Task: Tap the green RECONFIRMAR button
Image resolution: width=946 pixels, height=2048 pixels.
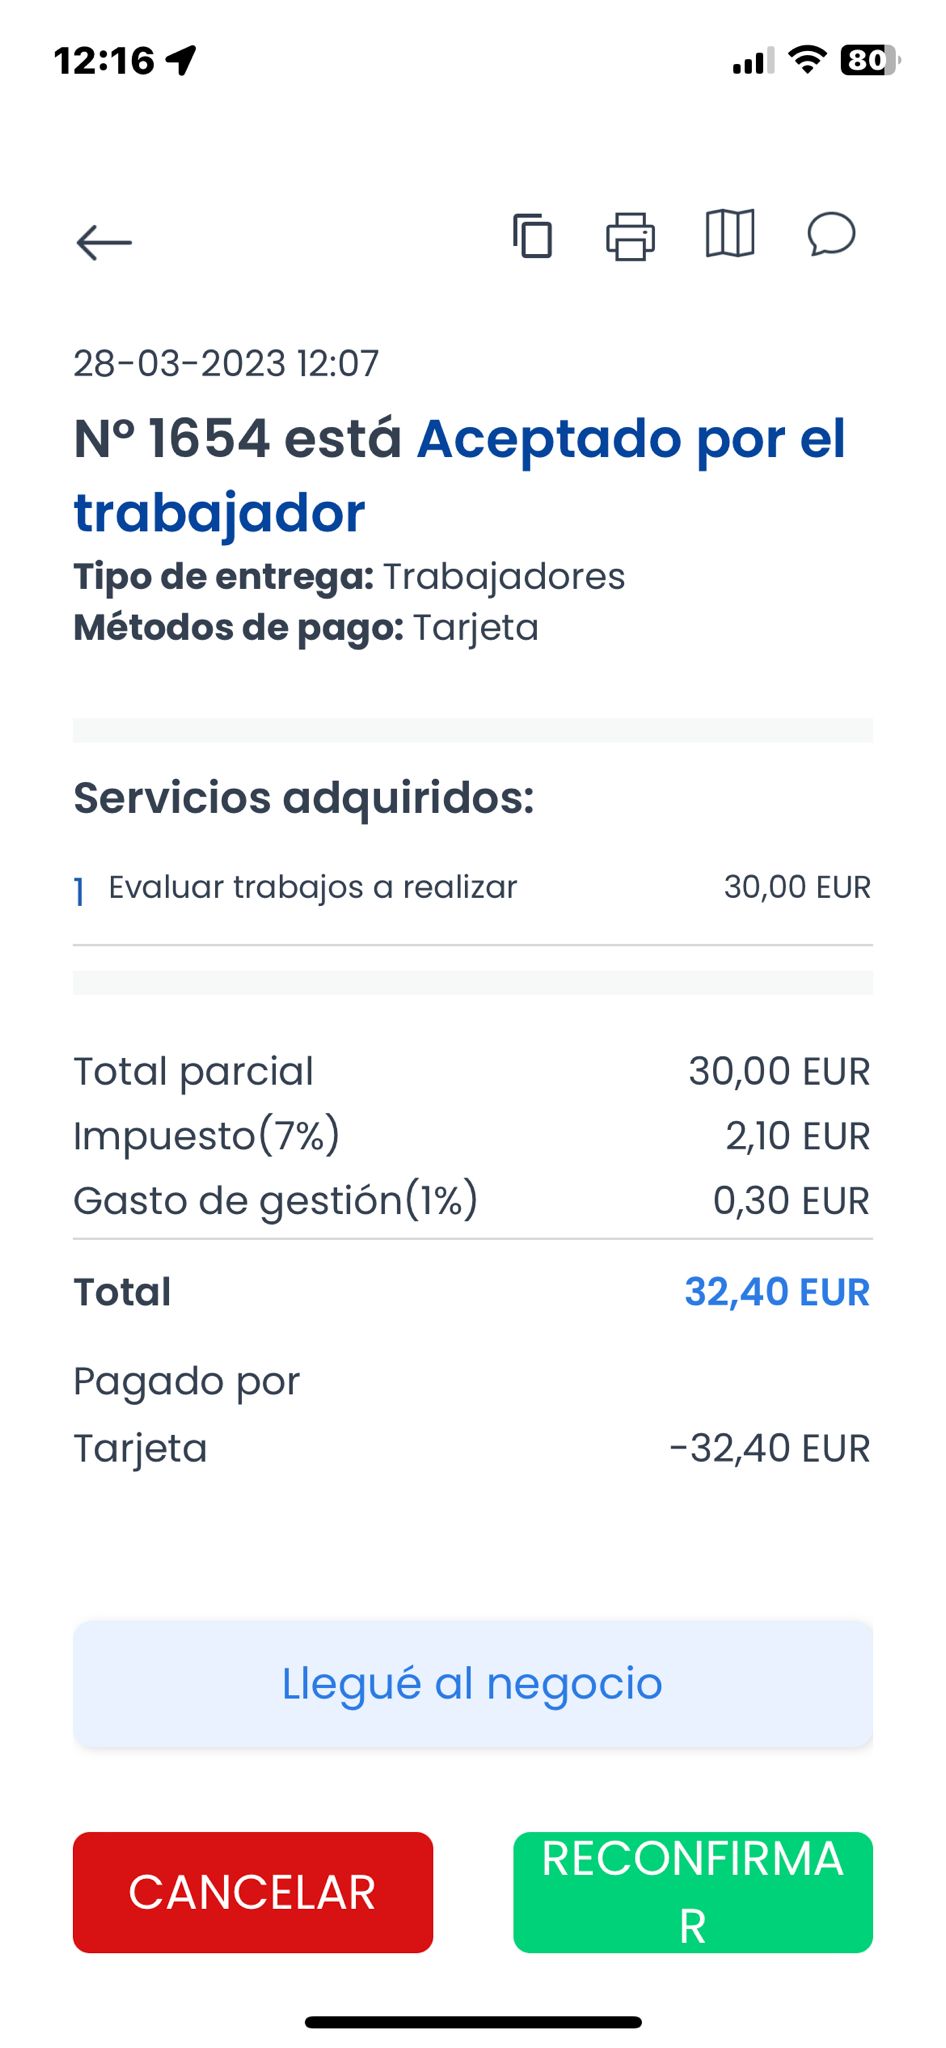Action: pyautogui.click(x=693, y=1892)
